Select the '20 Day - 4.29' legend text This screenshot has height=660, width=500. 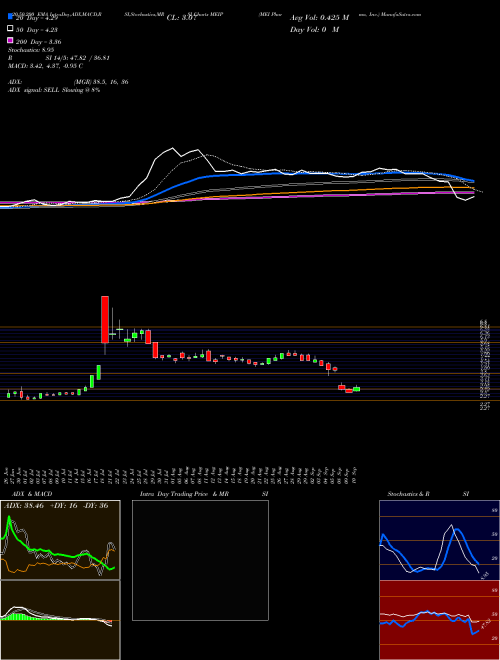coord(39,18)
